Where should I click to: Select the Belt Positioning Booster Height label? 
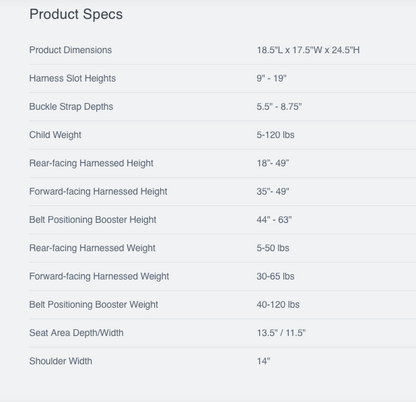click(93, 220)
